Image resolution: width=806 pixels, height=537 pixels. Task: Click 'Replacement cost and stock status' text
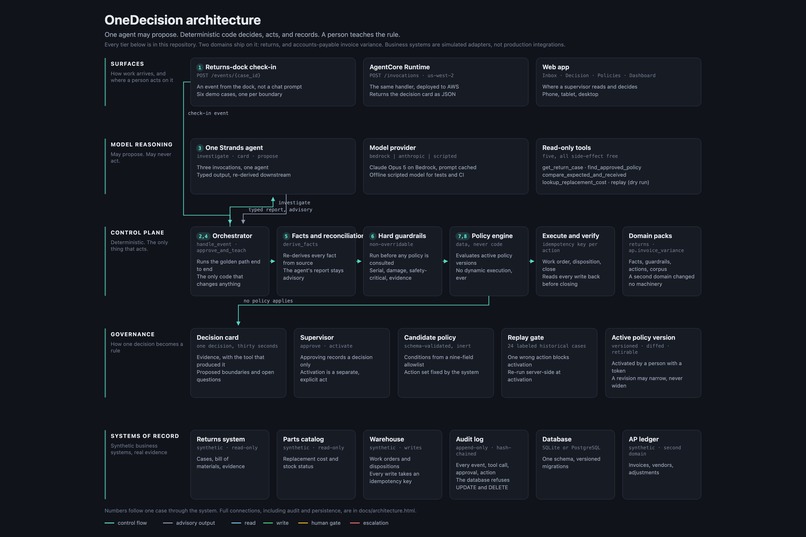[x=310, y=462]
